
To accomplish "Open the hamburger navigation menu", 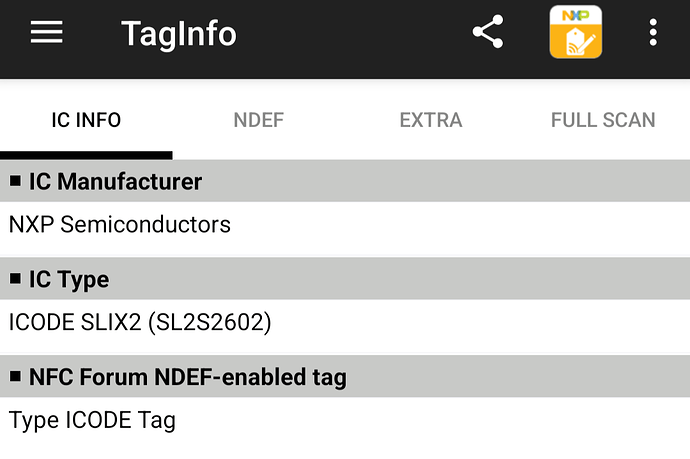I will click(47, 32).
